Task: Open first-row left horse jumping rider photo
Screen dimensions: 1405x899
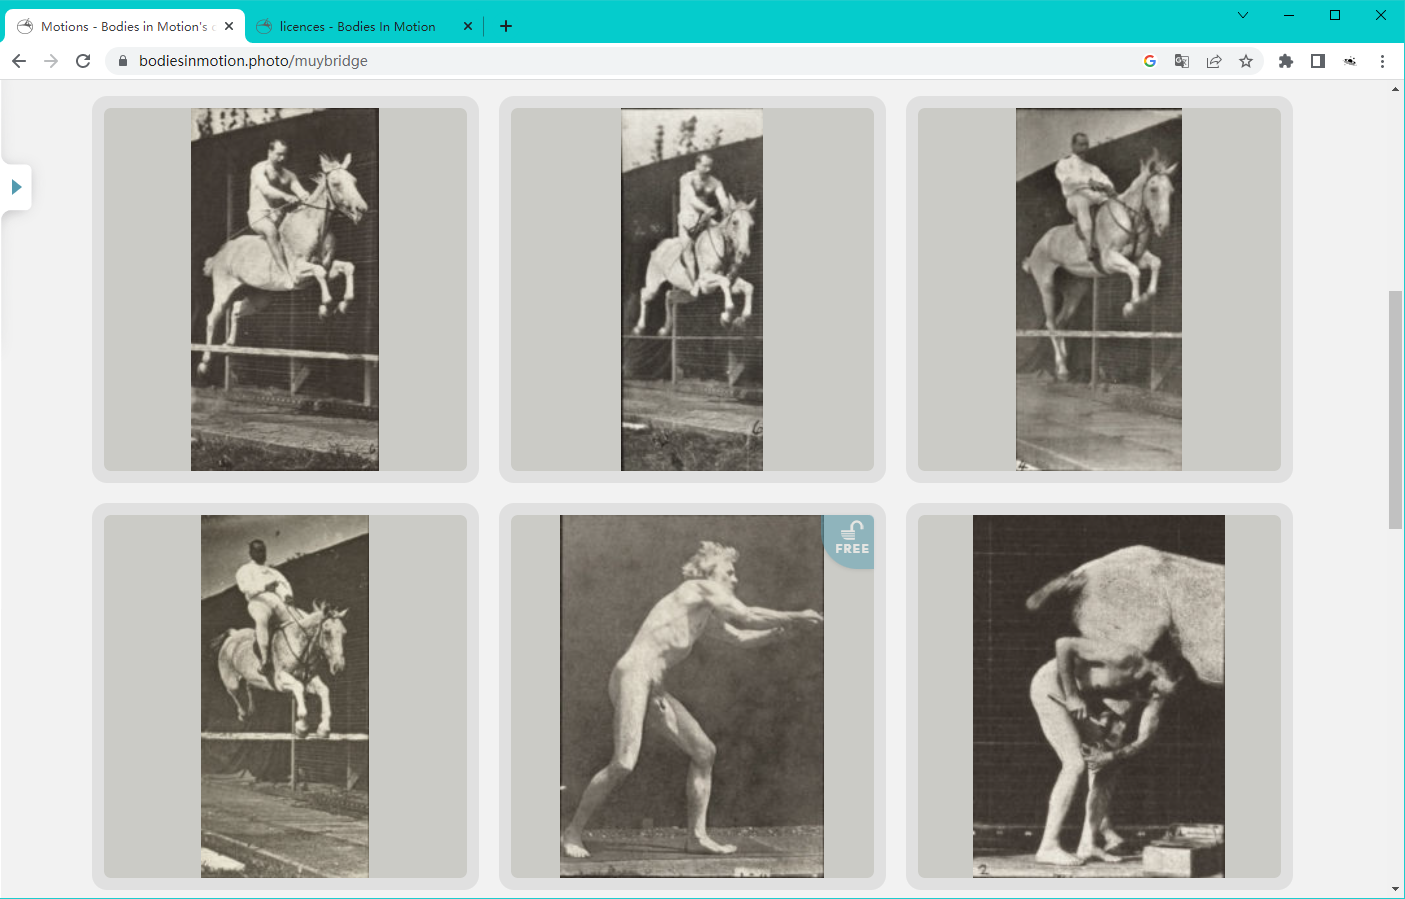Action: pos(285,289)
